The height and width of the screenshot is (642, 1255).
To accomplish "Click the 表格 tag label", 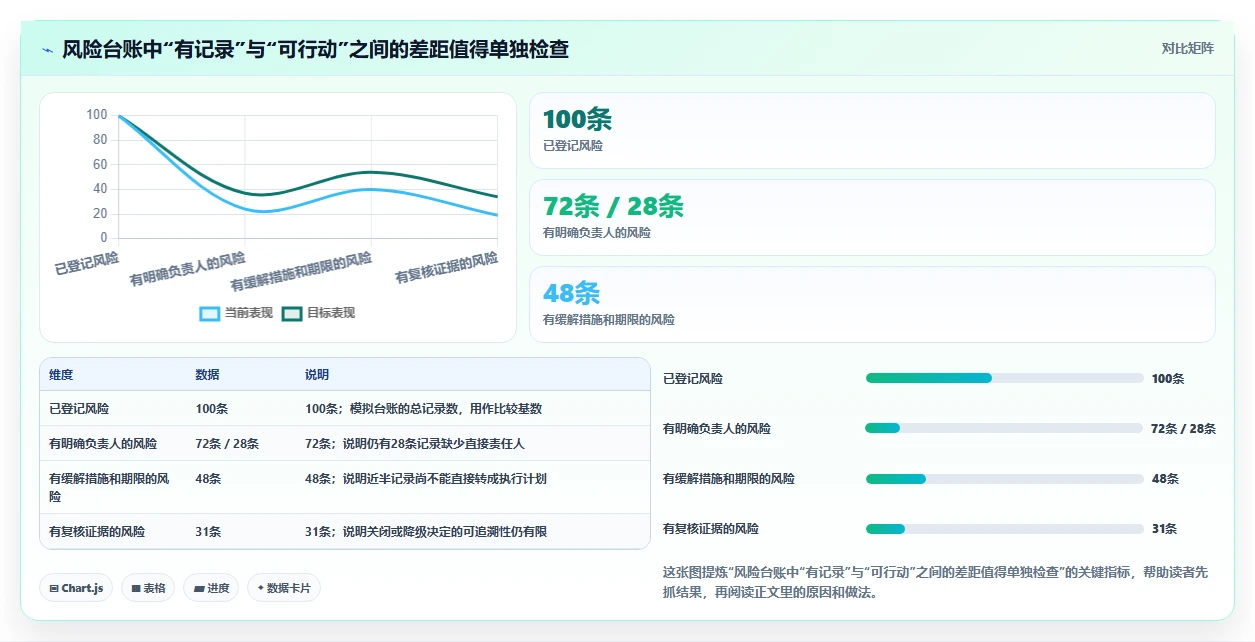I will (154, 588).
